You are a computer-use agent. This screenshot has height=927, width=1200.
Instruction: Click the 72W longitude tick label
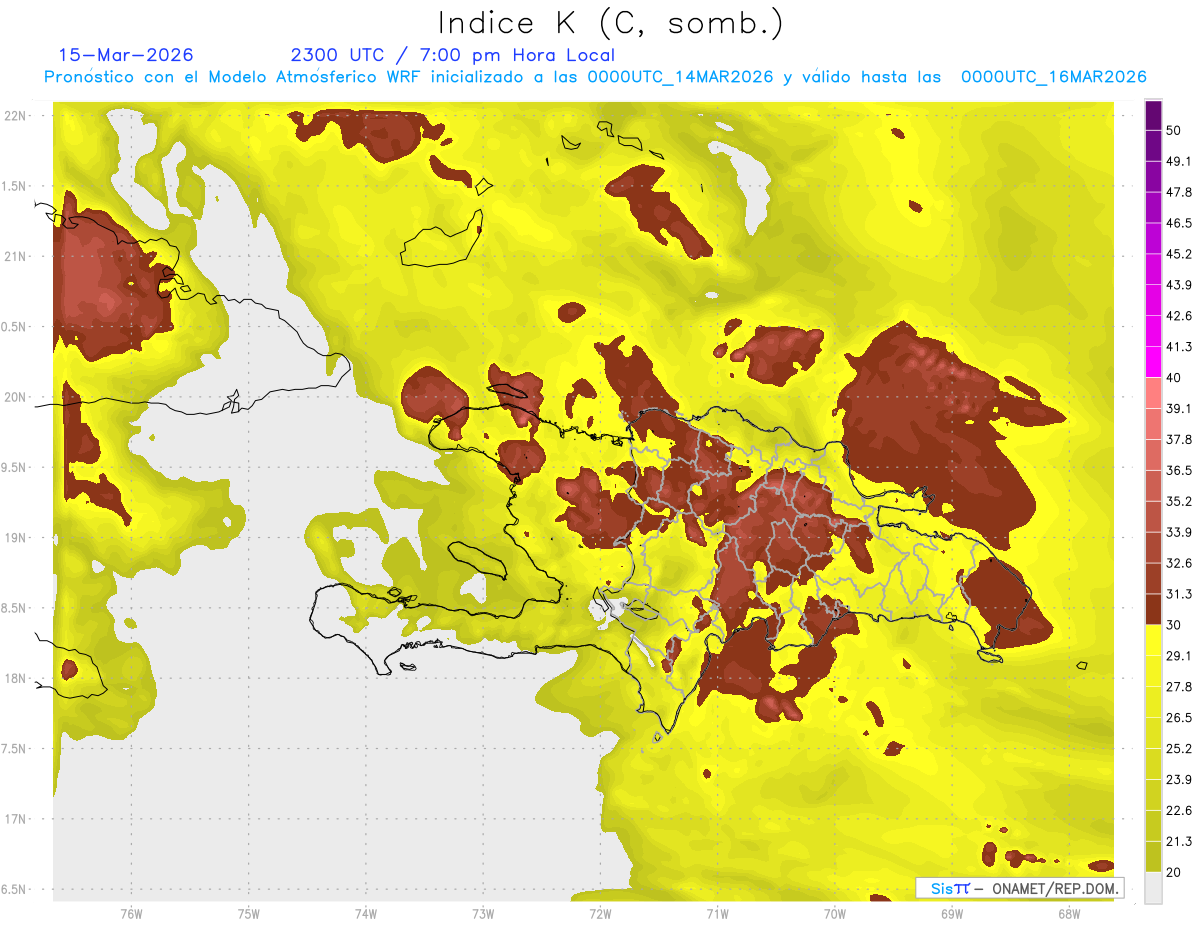click(600, 913)
